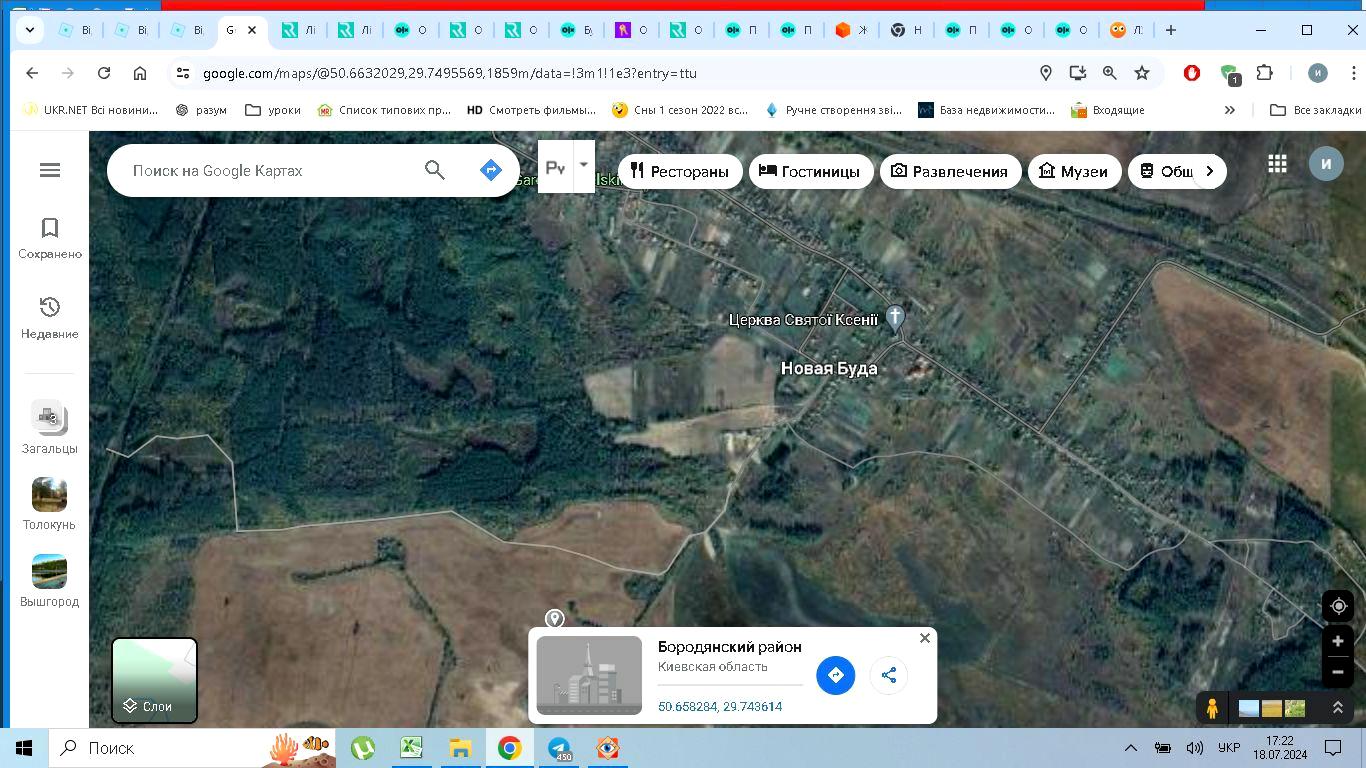The image size is (1366, 768).
Task: Zoom out the map with minus button
Action: click(1338, 672)
